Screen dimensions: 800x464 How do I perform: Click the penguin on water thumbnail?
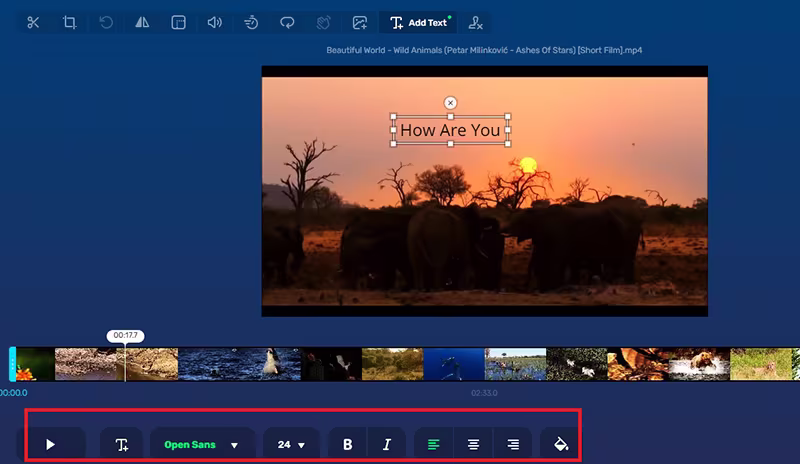click(270, 364)
